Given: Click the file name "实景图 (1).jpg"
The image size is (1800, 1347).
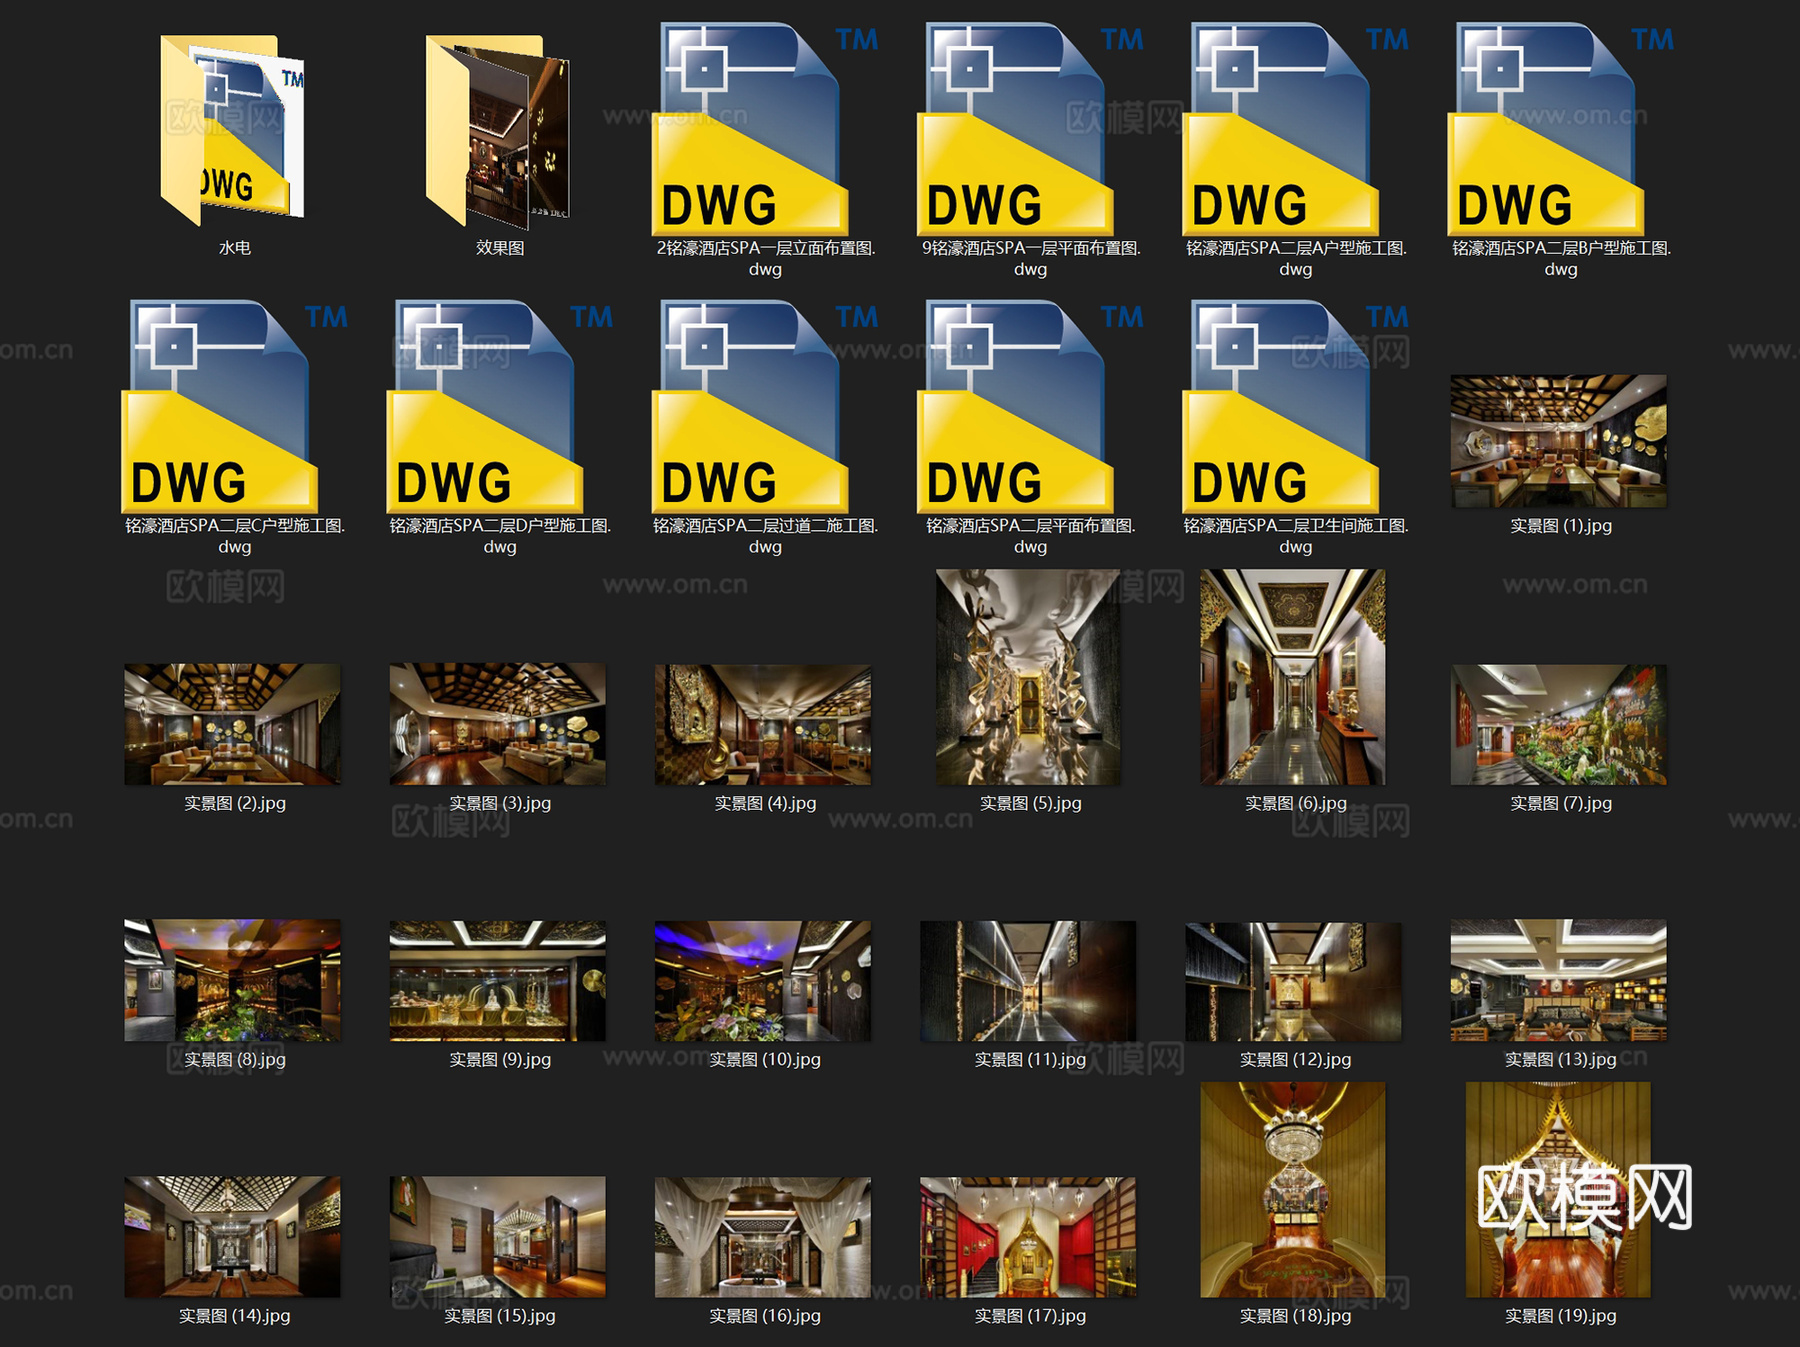Looking at the screenshot, I should tap(1561, 526).
